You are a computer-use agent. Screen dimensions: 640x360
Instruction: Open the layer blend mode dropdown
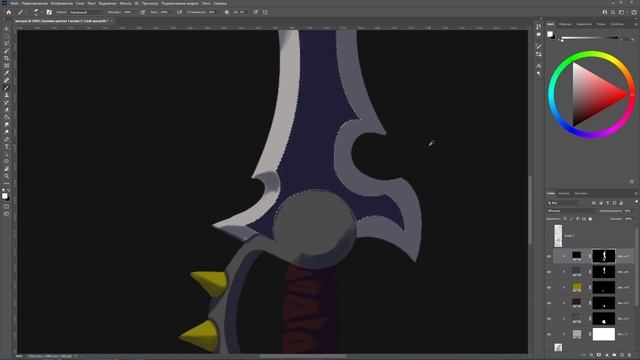pos(571,211)
